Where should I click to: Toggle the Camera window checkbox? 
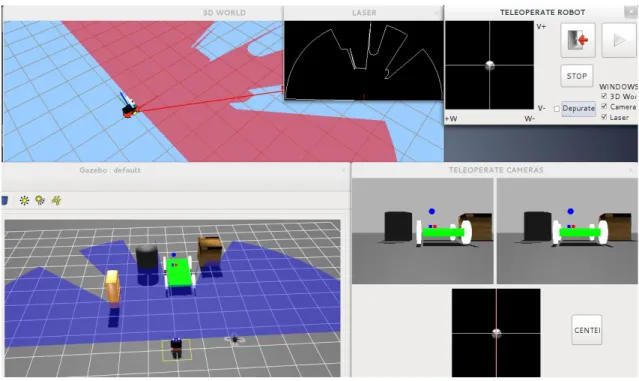604,106
